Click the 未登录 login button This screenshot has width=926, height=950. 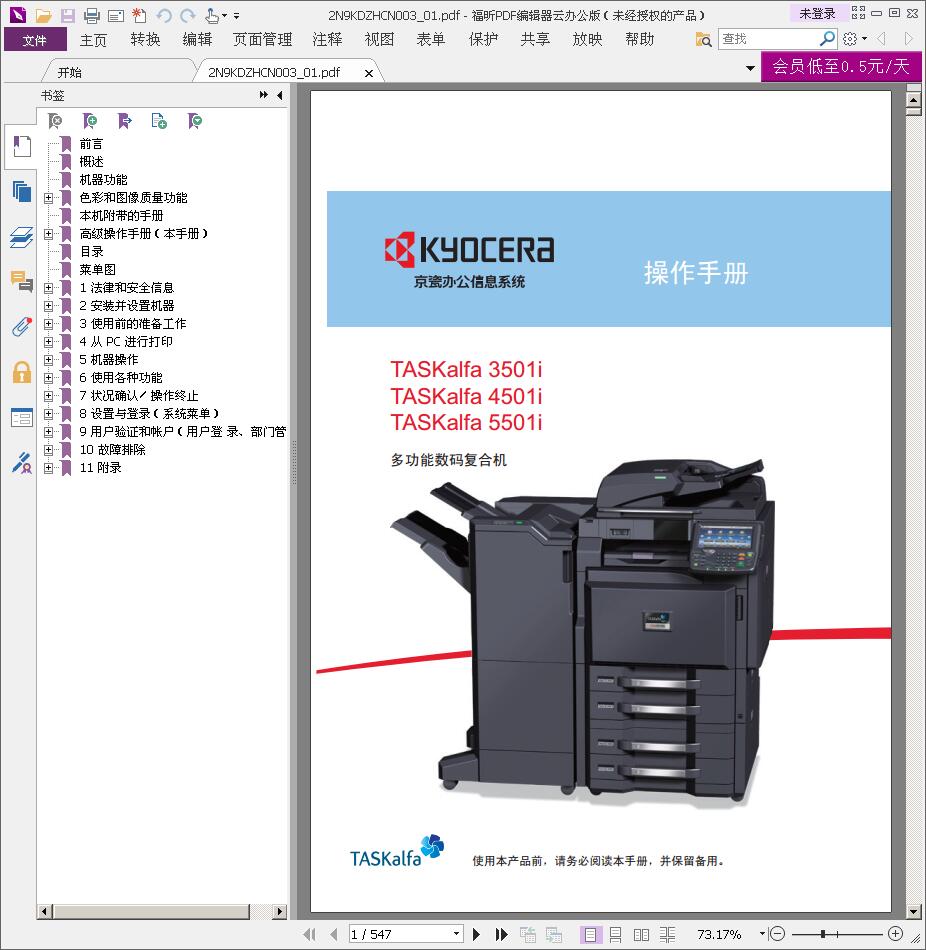coord(817,13)
